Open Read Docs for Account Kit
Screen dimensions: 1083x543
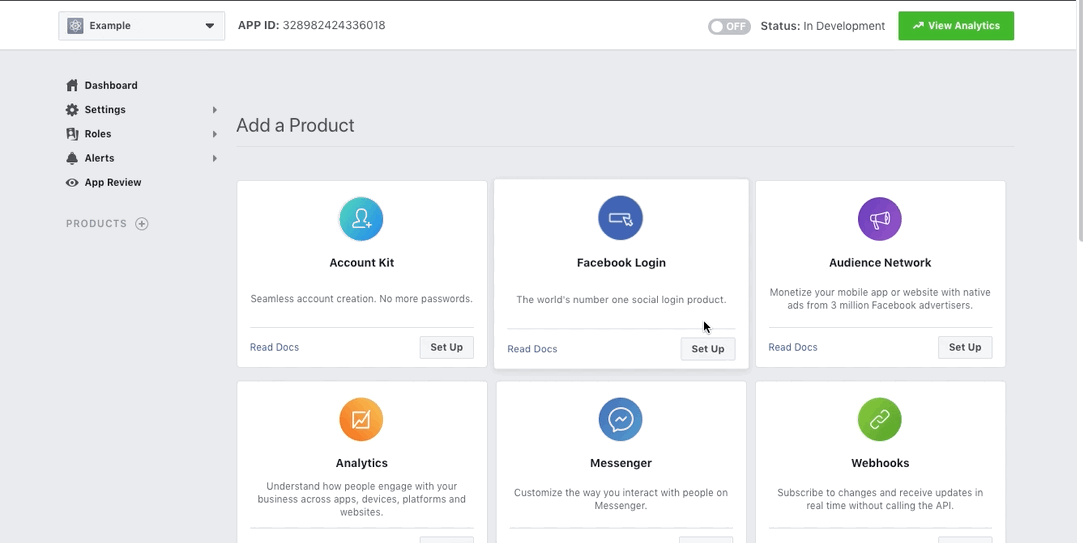pyautogui.click(x=274, y=347)
